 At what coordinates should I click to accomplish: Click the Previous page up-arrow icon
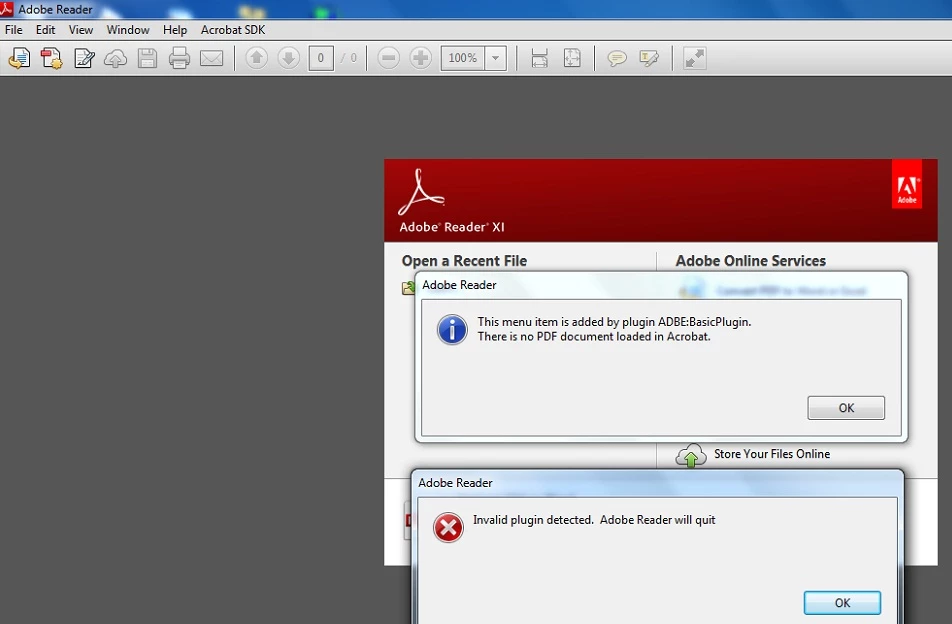click(256, 58)
